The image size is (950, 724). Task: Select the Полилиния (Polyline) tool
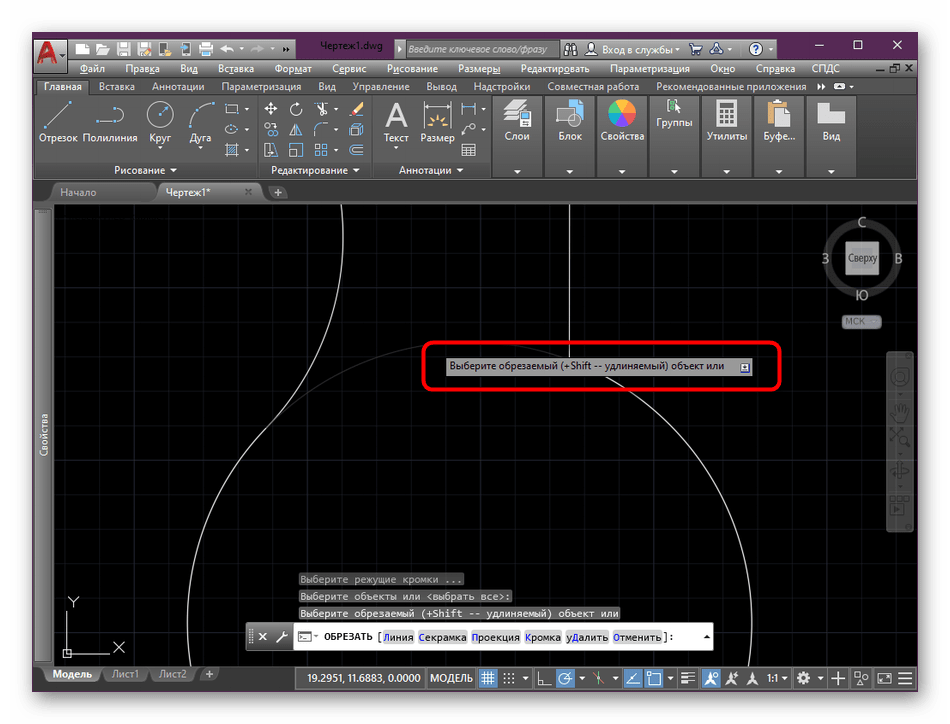coord(110,120)
